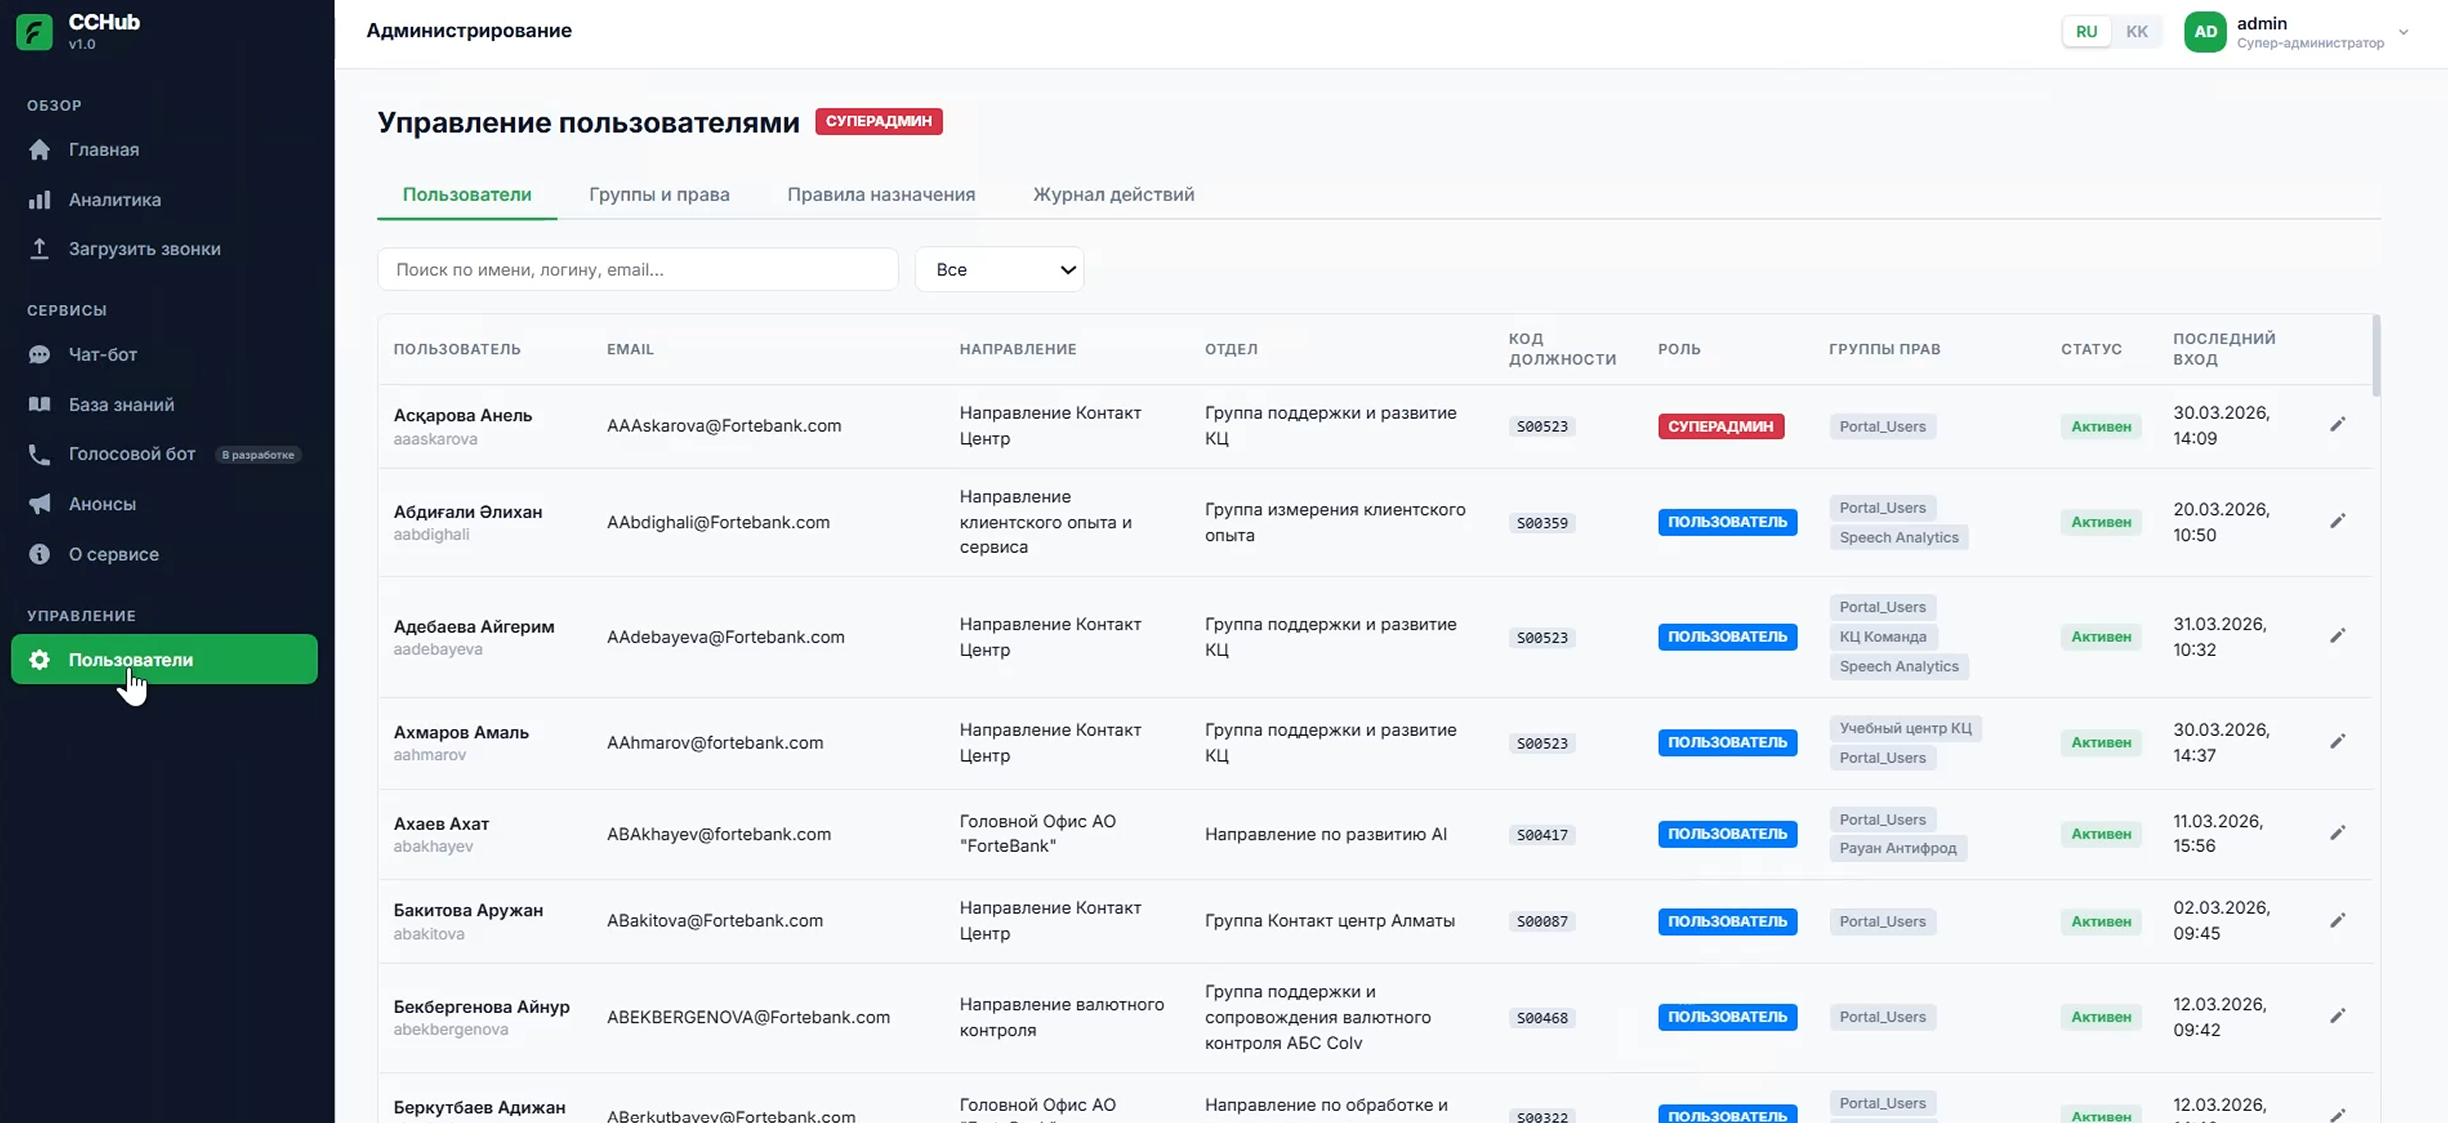Switch interface language to RU
Image resolution: width=2448 pixels, height=1123 pixels.
click(2086, 32)
